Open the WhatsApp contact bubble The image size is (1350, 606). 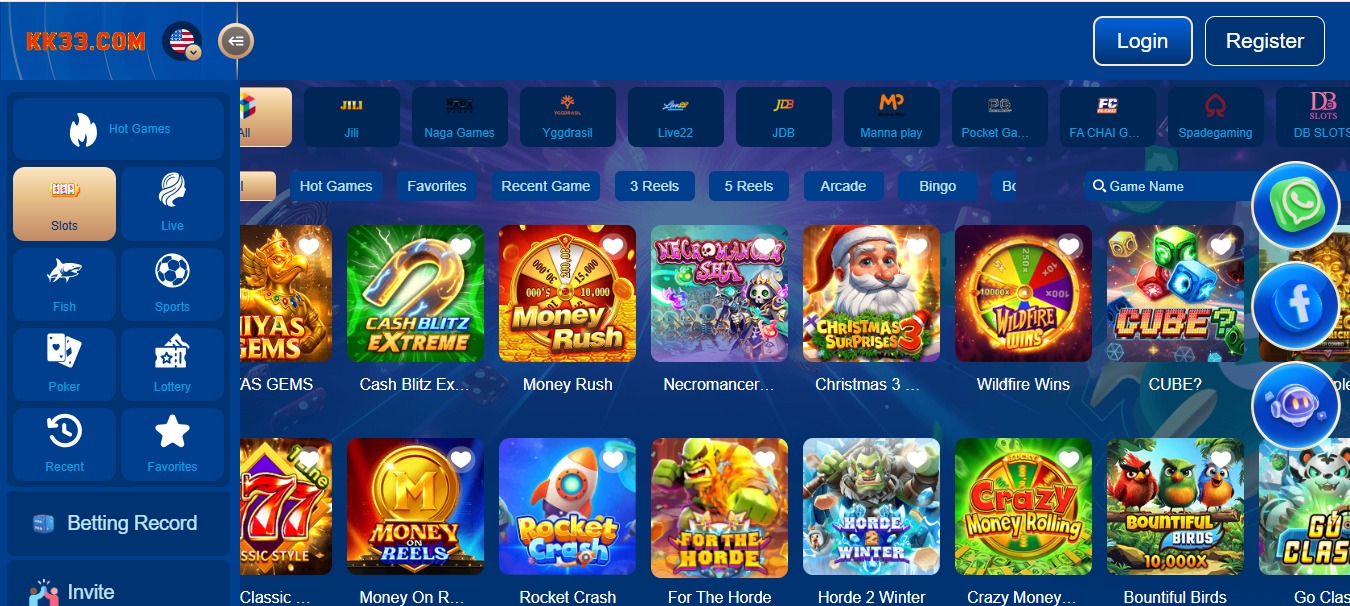click(1296, 206)
